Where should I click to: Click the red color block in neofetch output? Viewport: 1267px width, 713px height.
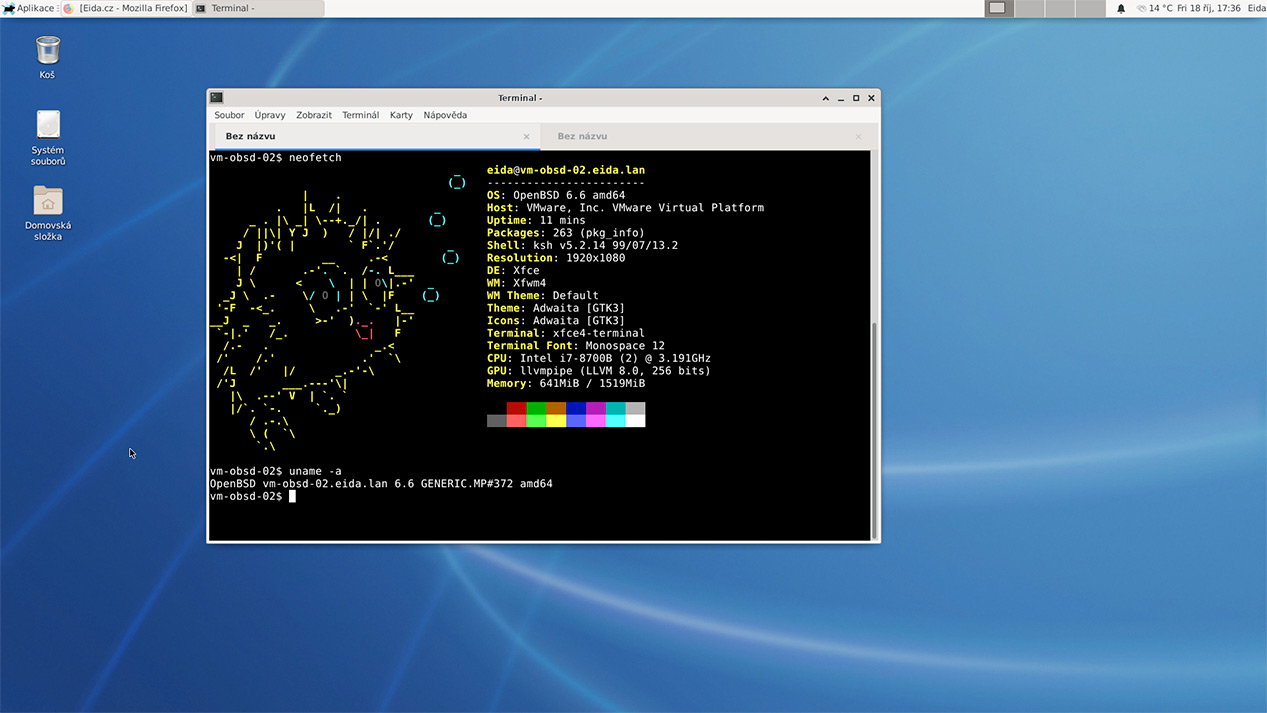click(x=516, y=408)
